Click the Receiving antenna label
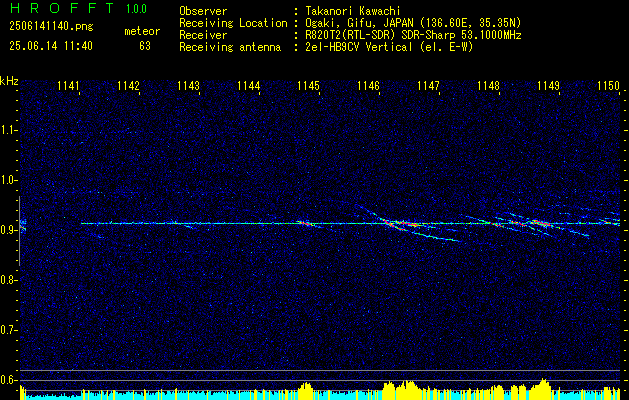The image size is (629, 400). pyautogui.click(x=230, y=47)
